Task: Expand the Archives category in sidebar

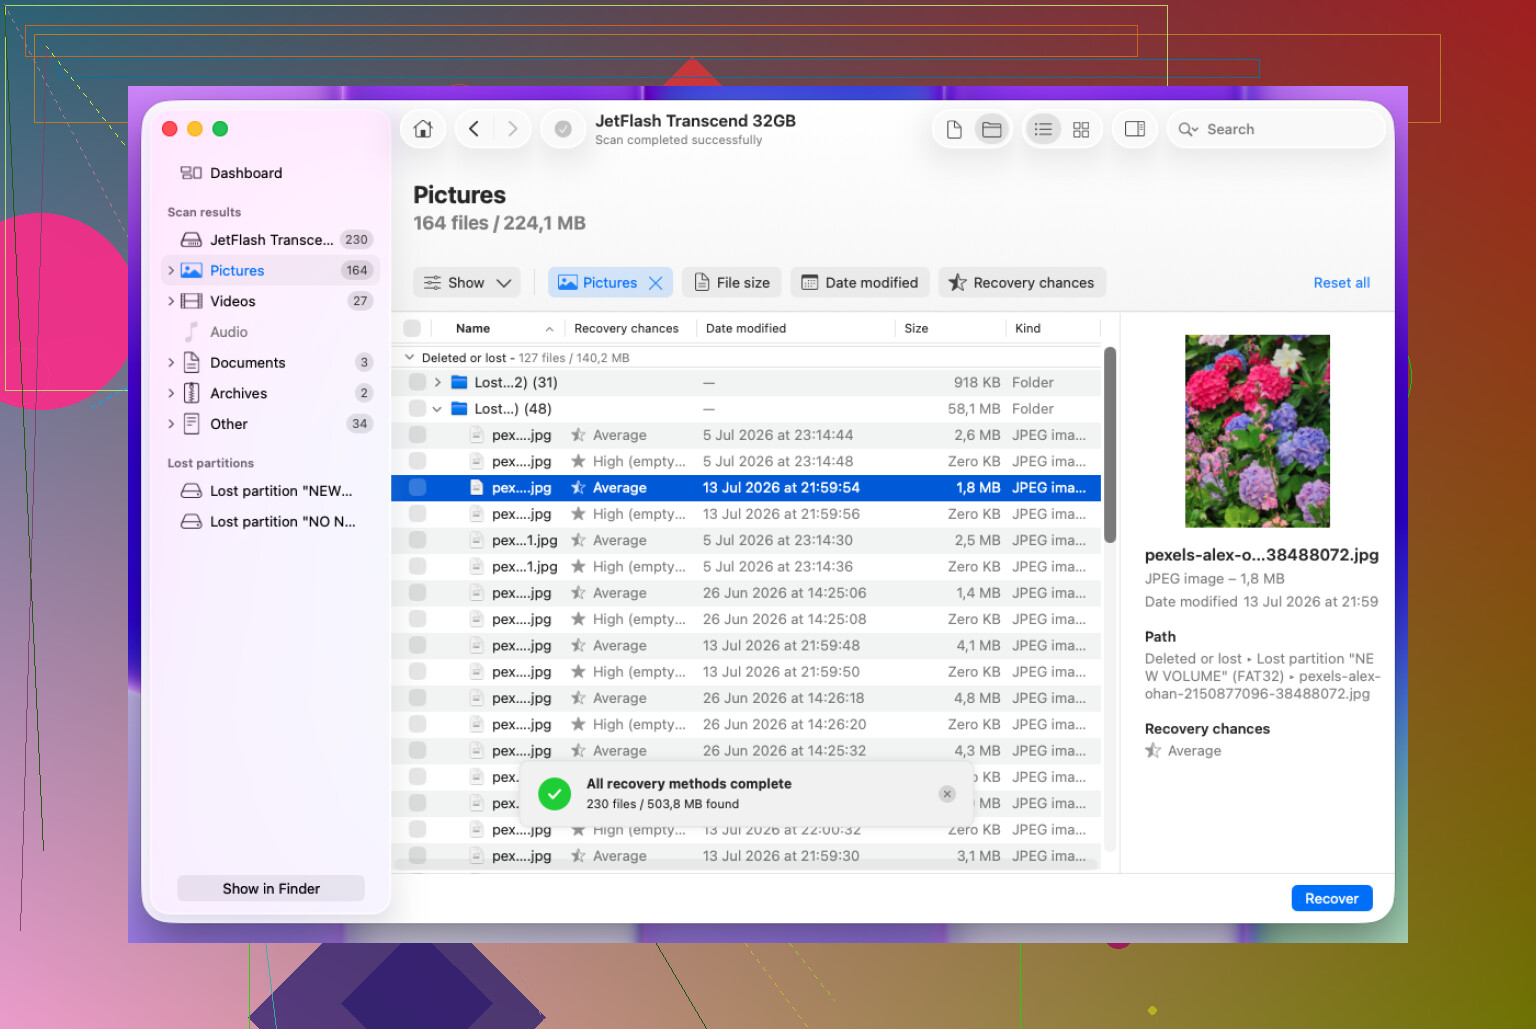Action: (x=171, y=393)
